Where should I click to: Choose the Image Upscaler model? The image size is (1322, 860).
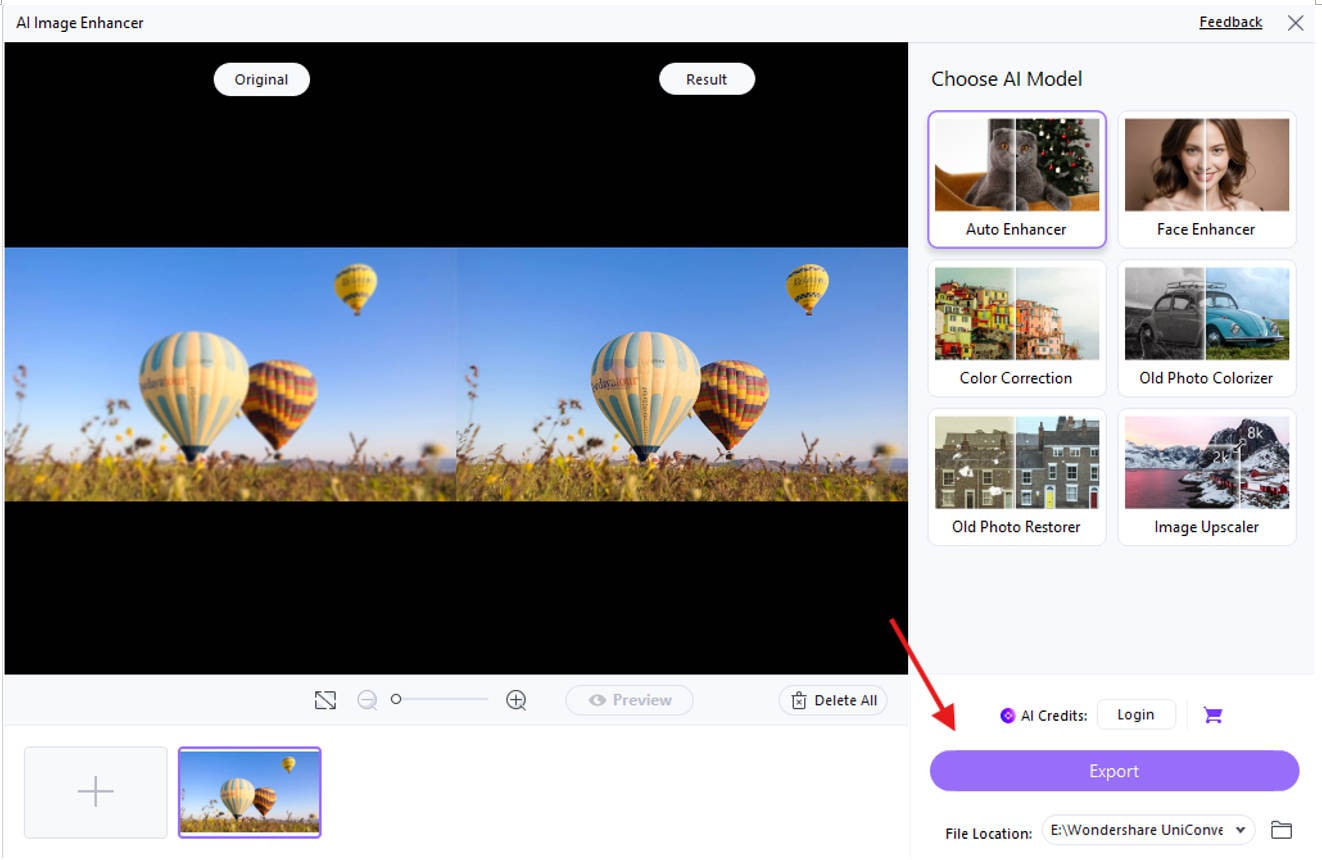pyautogui.click(x=1207, y=477)
